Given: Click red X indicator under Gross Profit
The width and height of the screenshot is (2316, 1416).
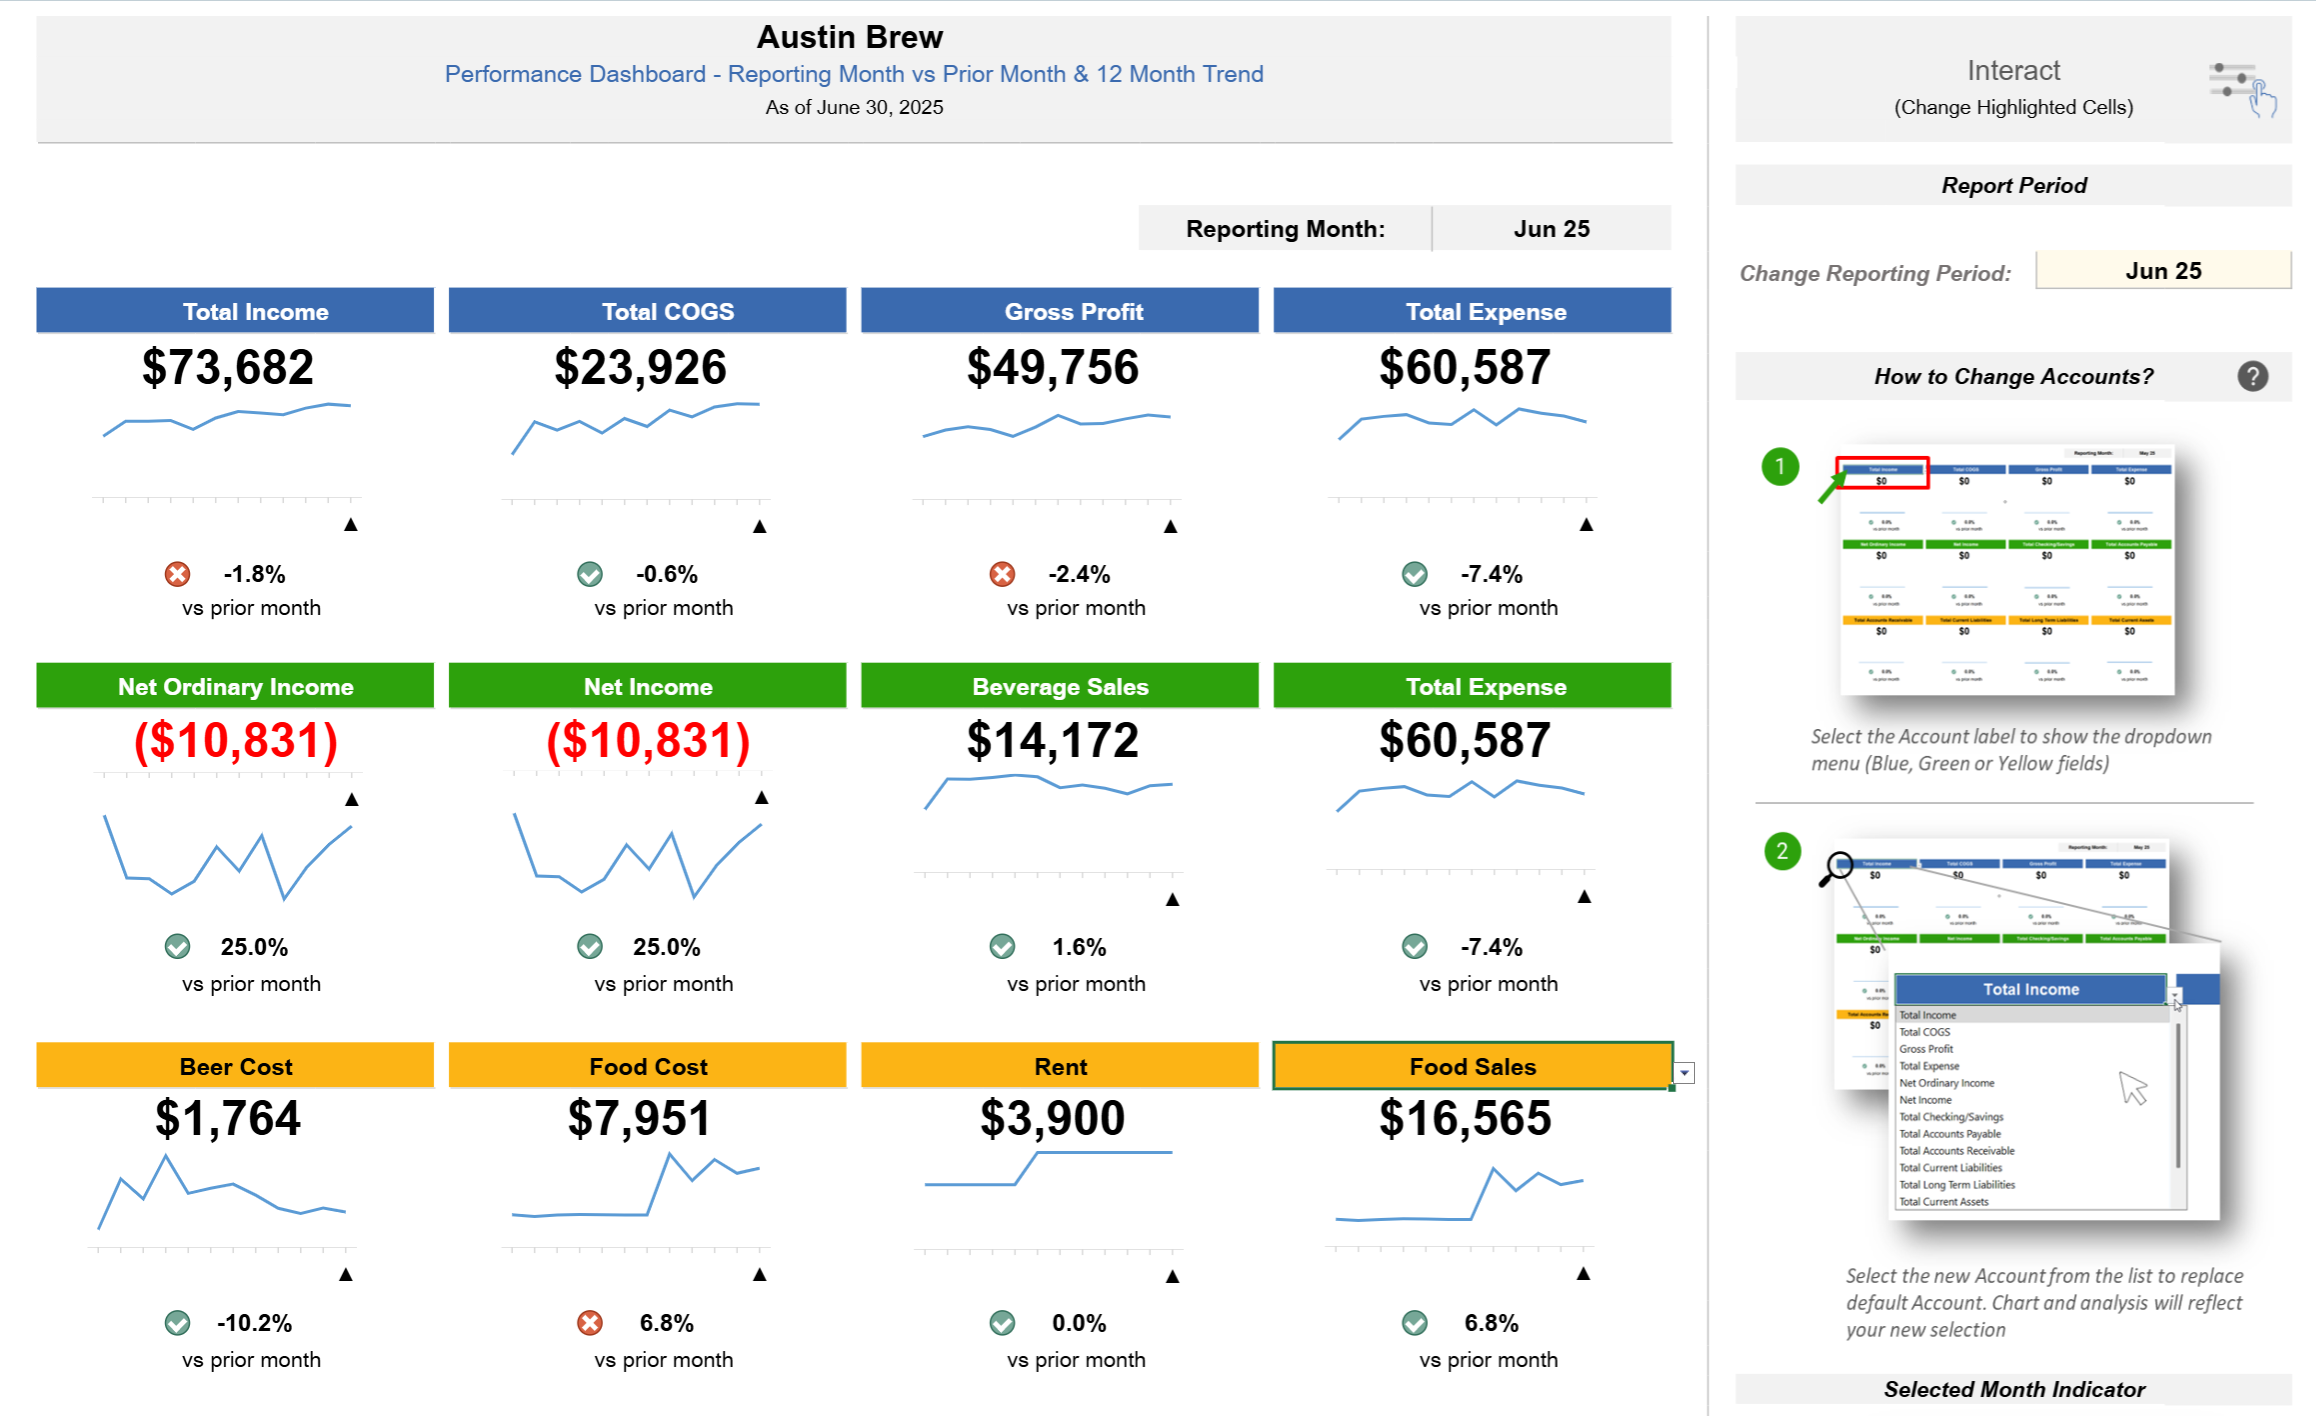Looking at the screenshot, I should [1002, 574].
